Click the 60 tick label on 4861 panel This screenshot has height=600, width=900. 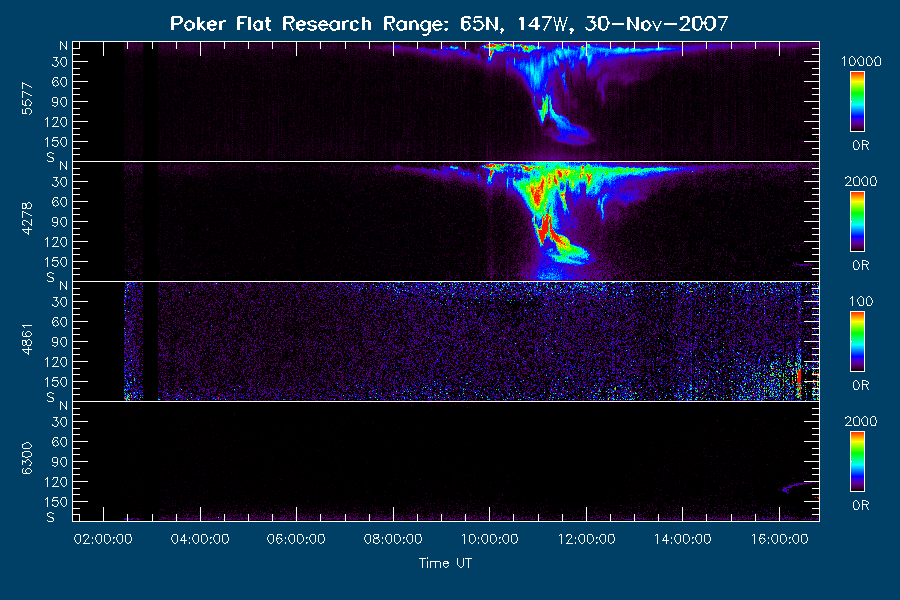point(60,322)
